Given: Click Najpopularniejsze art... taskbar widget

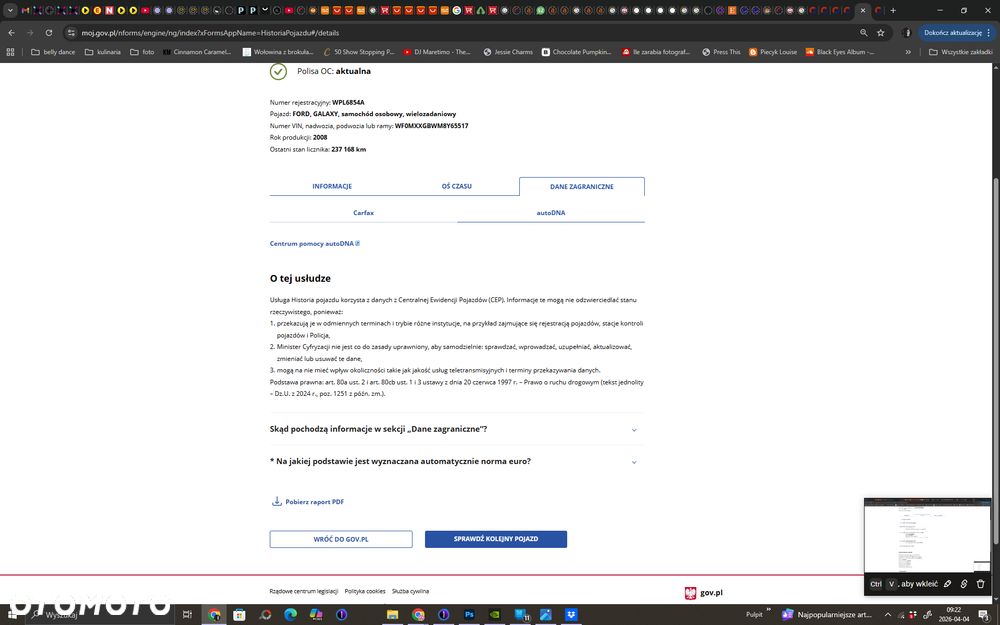Looking at the screenshot, I should click(x=827, y=614).
